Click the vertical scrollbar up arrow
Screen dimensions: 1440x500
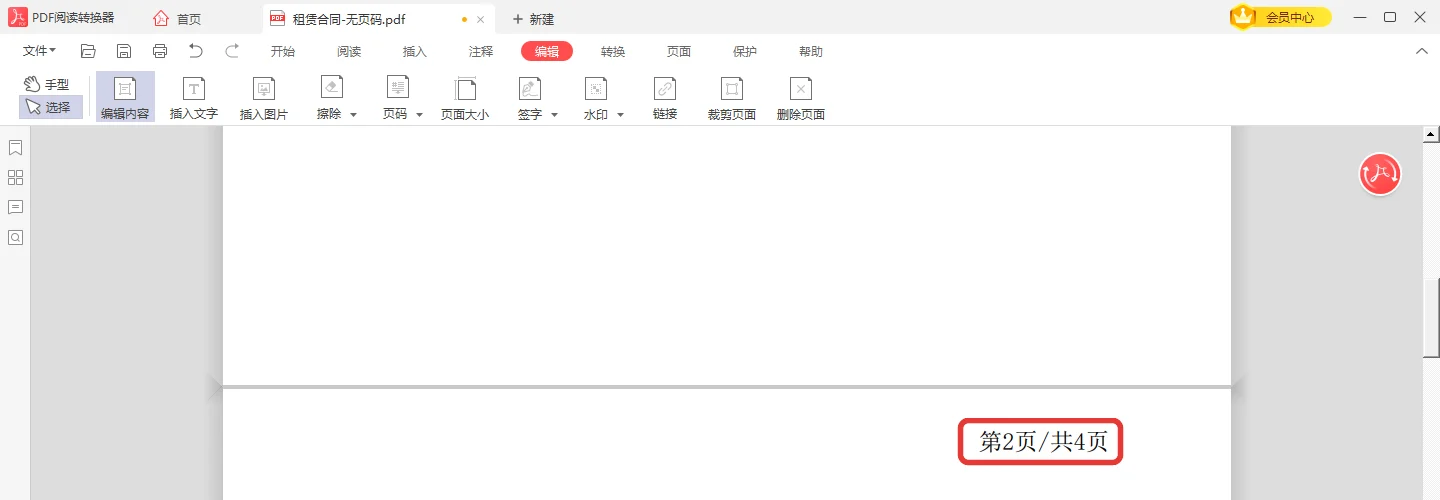tap(1431, 134)
